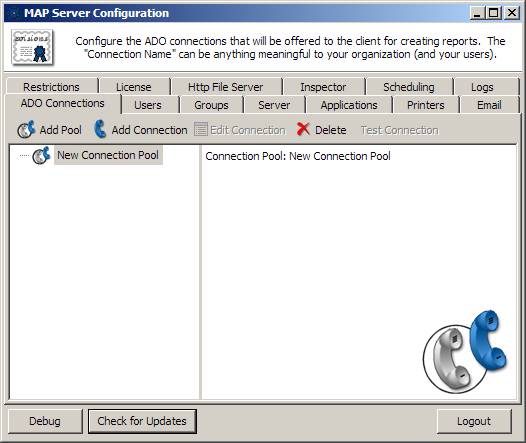Click the Check for Updates button
Image resolution: width=526 pixels, height=443 pixels.
coord(142,421)
